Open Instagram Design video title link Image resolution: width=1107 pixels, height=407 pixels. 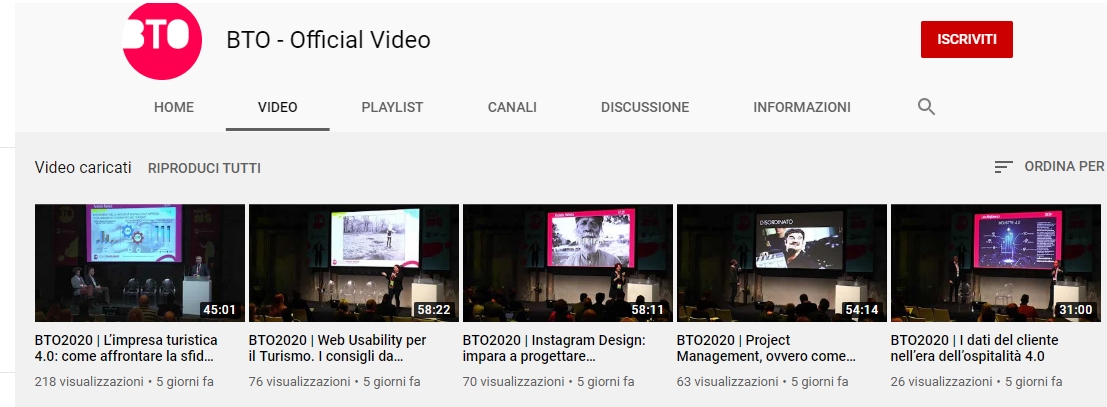coord(554,348)
